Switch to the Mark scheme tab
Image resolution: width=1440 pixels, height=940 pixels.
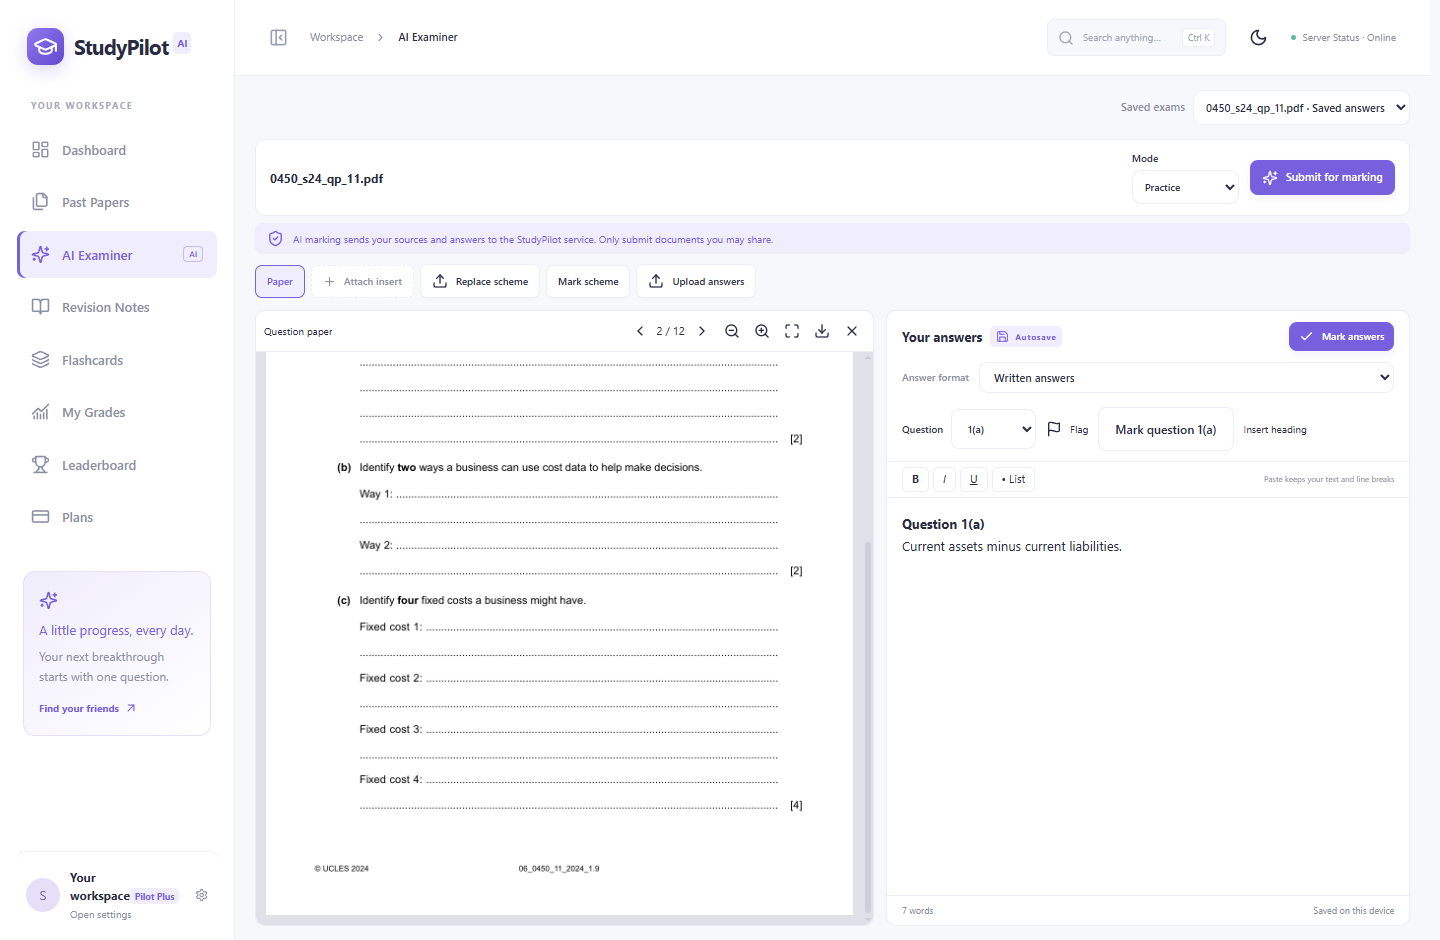point(588,282)
